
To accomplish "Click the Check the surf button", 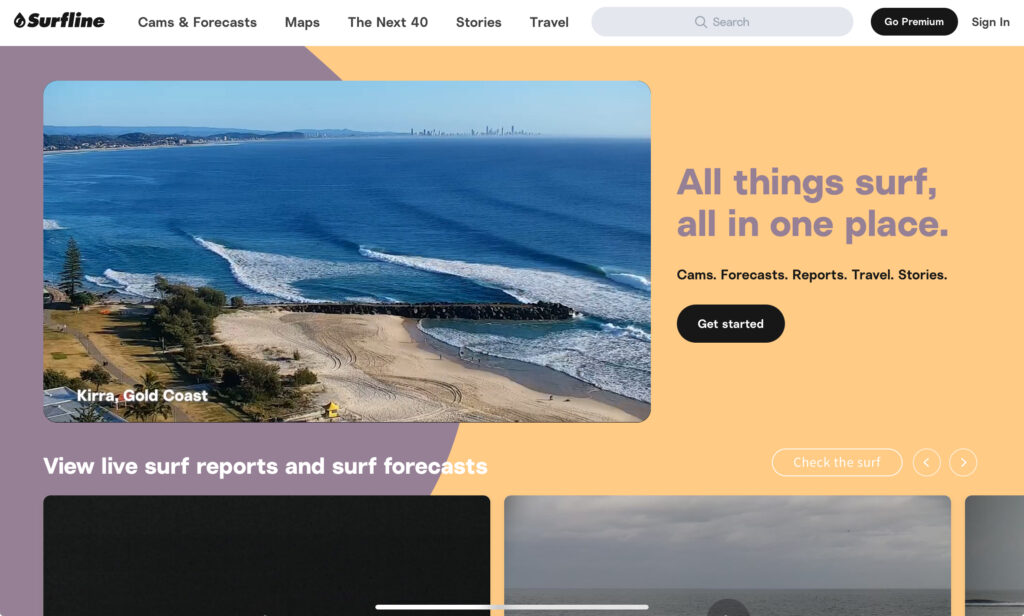I will pyautogui.click(x=837, y=462).
